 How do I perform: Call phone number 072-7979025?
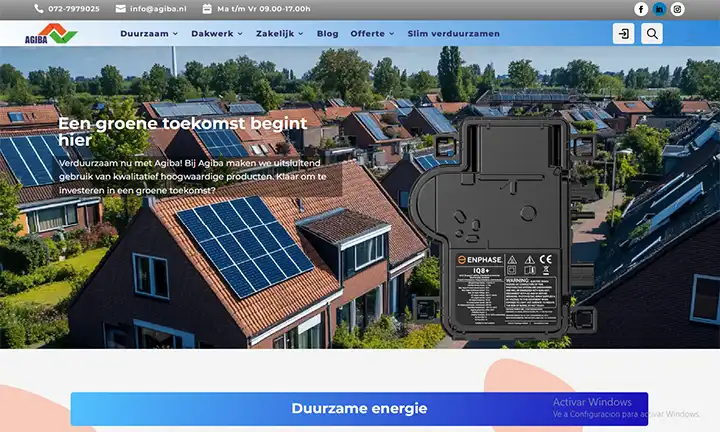(74, 9)
